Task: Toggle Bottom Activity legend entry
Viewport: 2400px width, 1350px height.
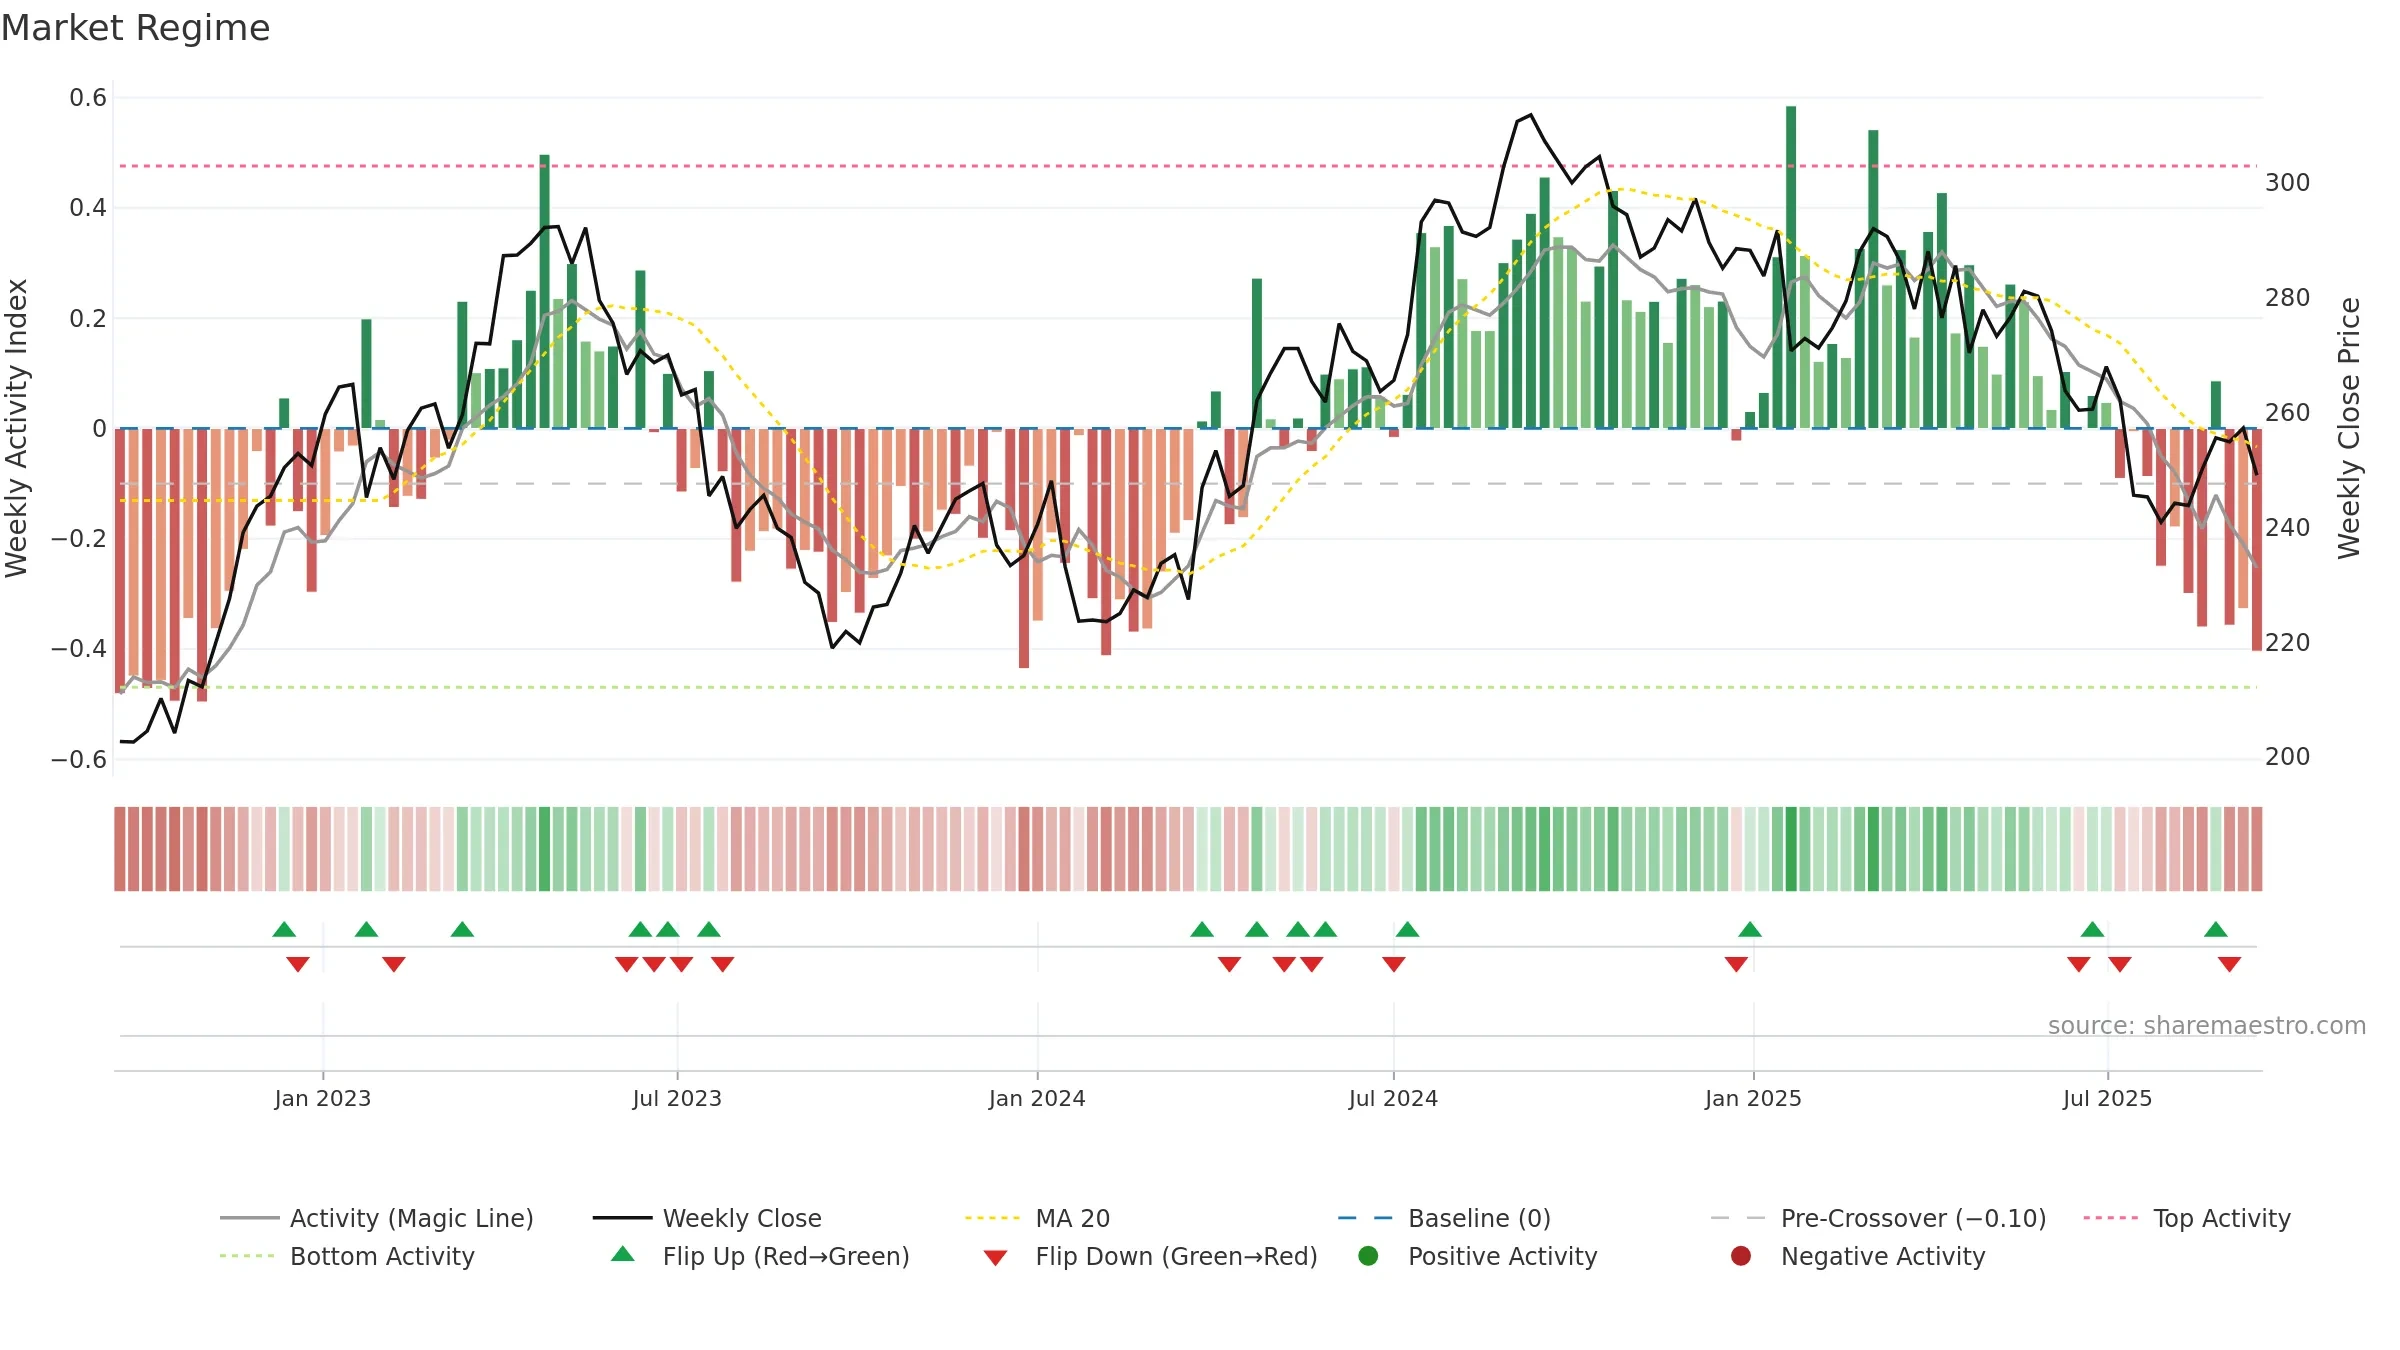Action: 347,1256
